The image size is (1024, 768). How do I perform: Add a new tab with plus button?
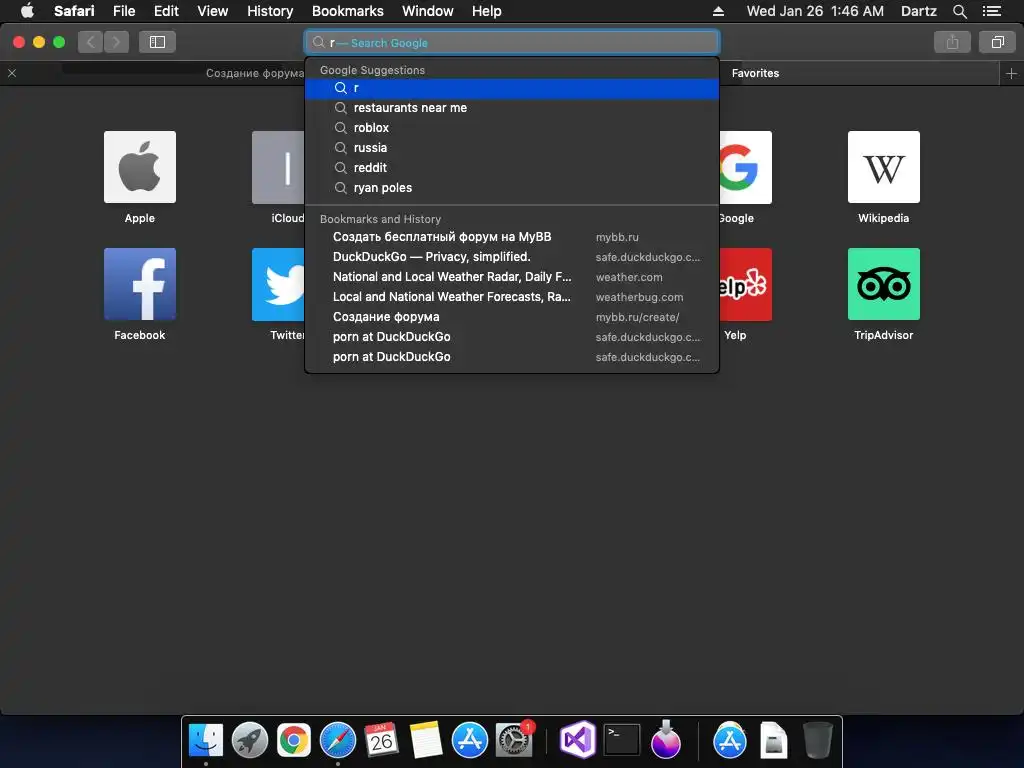pos(1011,74)
